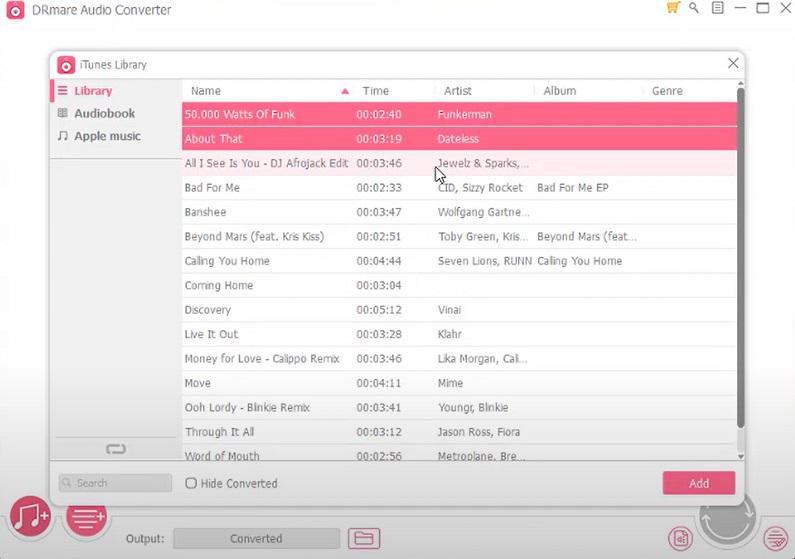Image resolution: width=795 pixels, height=559 pixels.
Task: Click the add music round button
Action: click(30, 516)
